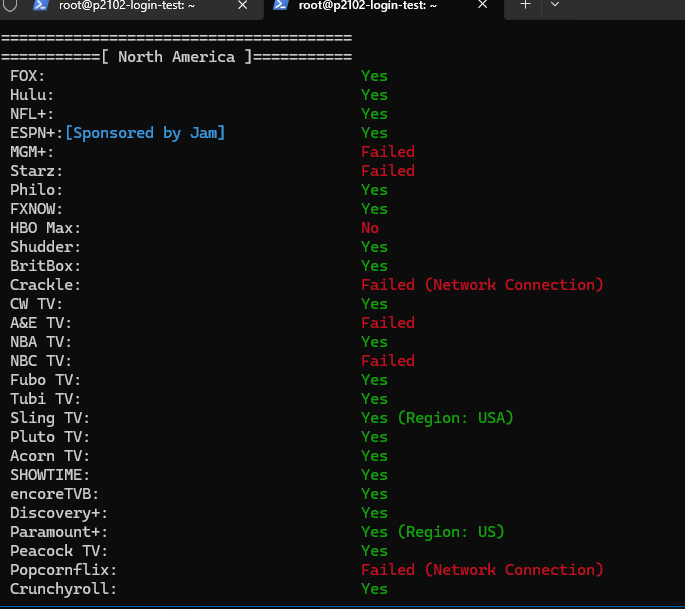Click the 'ESPN+:' row label
This screenshot has width=685, height=609.
(37, 133)
